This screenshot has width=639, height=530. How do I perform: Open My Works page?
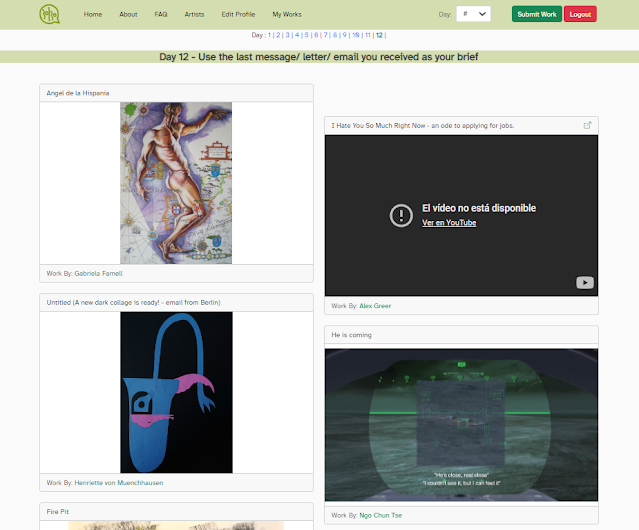point(287,14)
